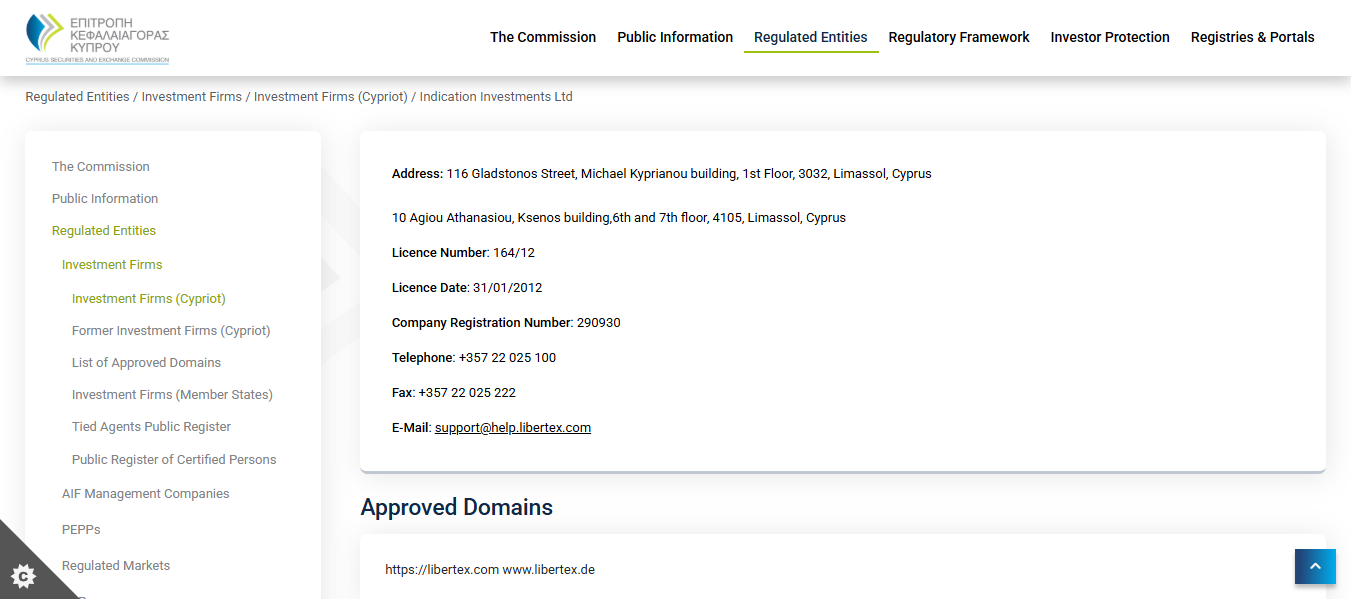The width and height of the screenshot is (1351, 599).
Task: Open the cookie settings gear icon
Action: [x=23, y=575]
